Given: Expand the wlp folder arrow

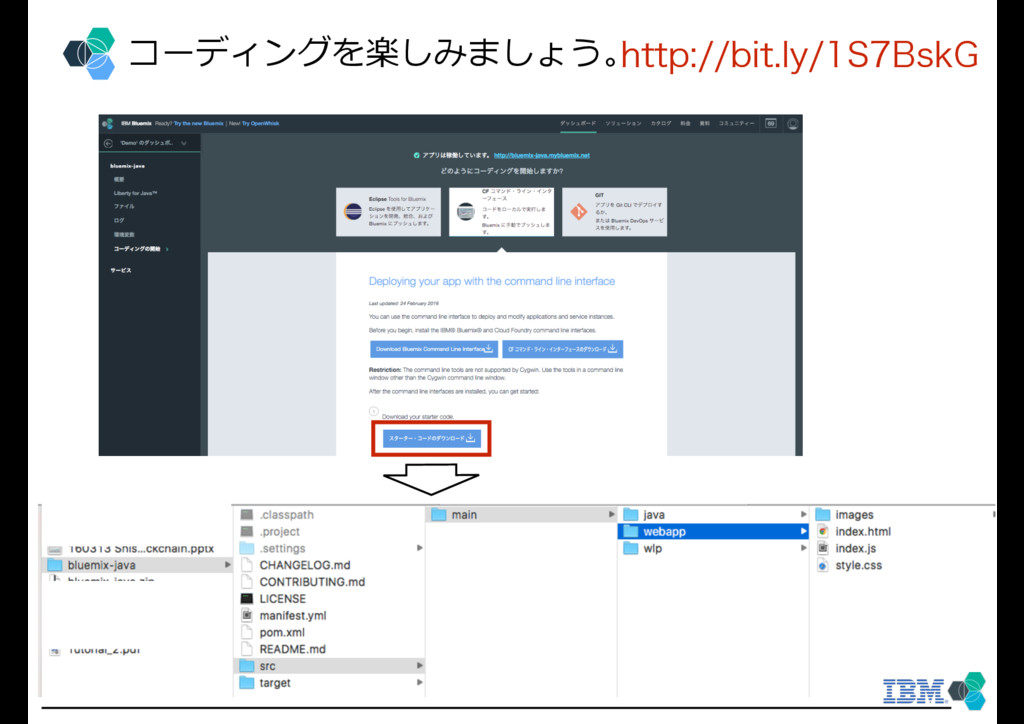Looking at the screenshot, I should (x=804, y=548).
